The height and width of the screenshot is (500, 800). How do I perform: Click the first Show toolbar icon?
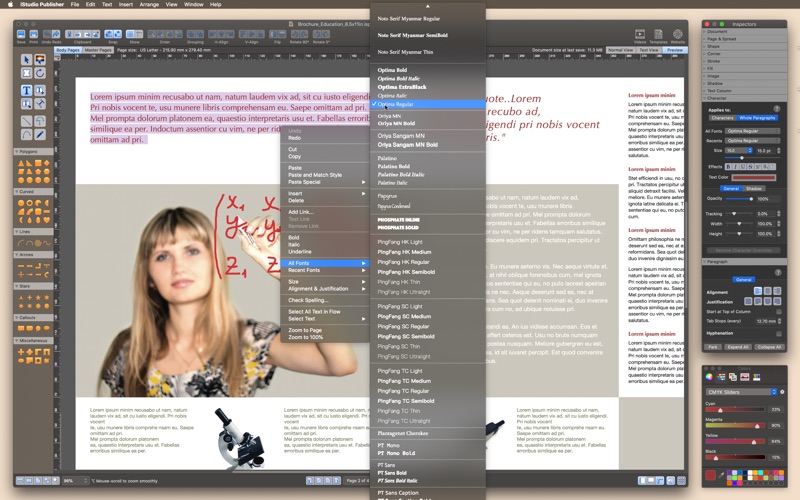pos(130,34)
